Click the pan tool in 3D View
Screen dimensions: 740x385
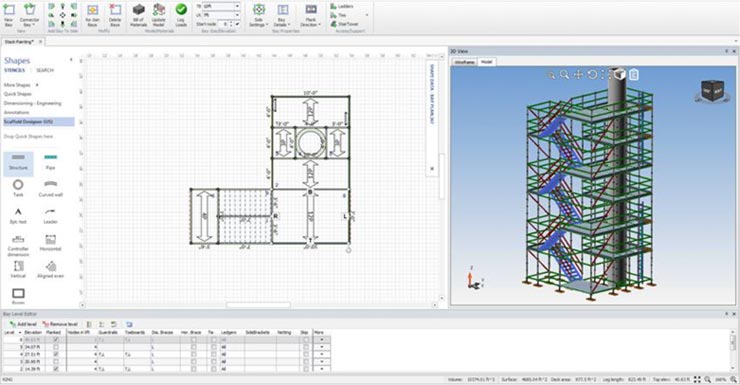point(578,75)
